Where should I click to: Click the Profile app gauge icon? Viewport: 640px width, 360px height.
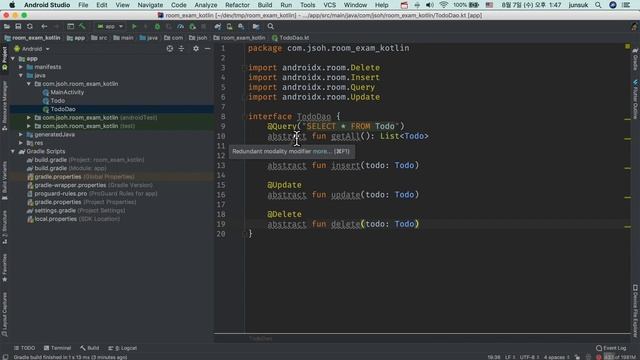pyautogui.click(x=180, y=27)
